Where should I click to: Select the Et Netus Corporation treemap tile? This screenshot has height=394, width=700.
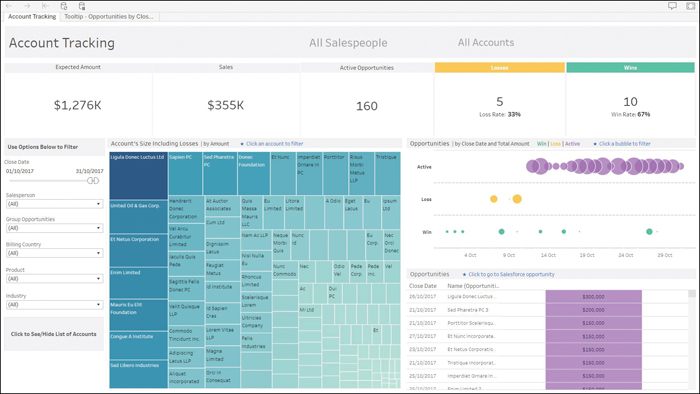[x=138, y=251]
